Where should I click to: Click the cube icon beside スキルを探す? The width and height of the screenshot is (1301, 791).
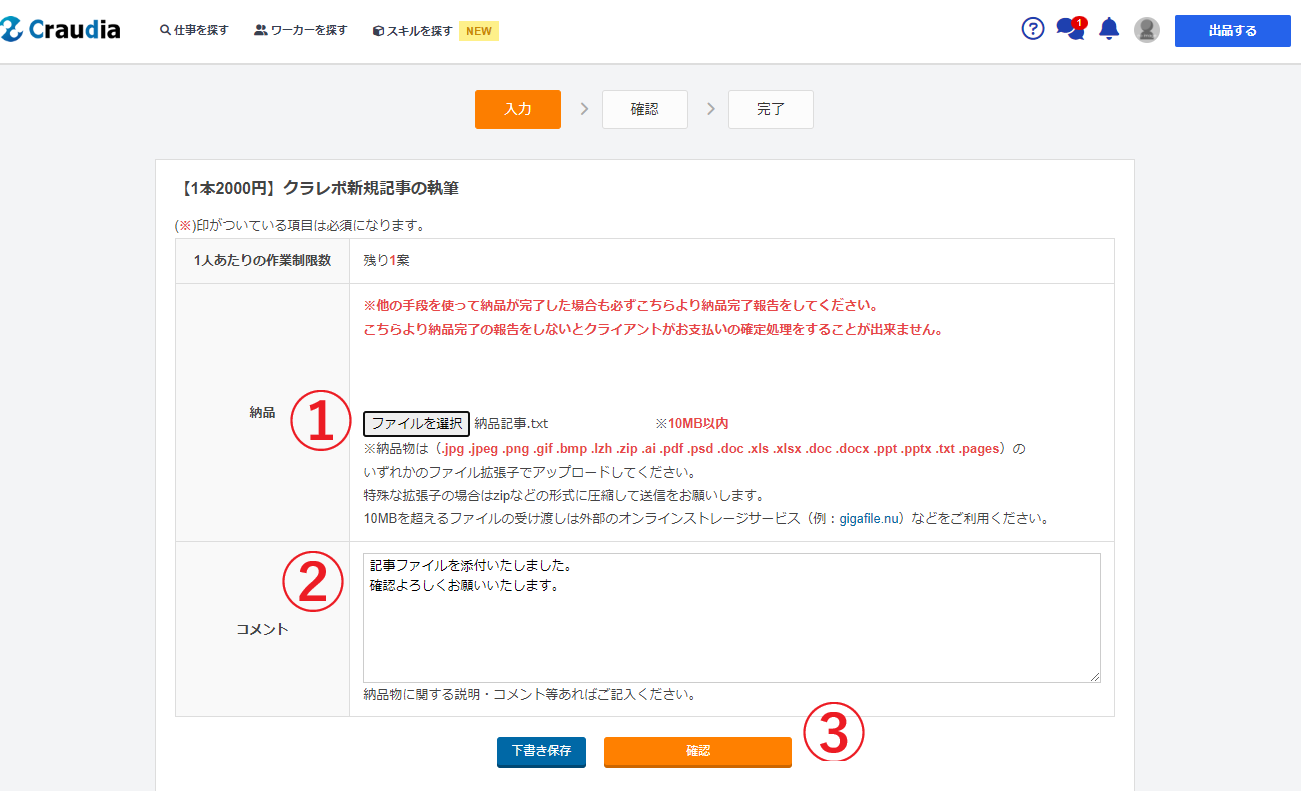(x=378, y=31)
